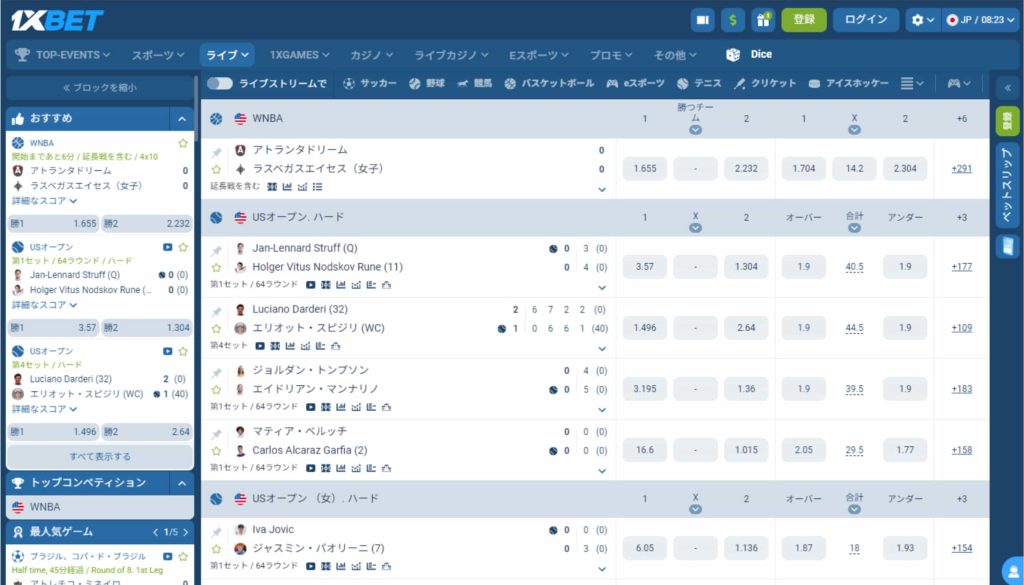
Task: Click the Dice game link
Action: point(749,55)
